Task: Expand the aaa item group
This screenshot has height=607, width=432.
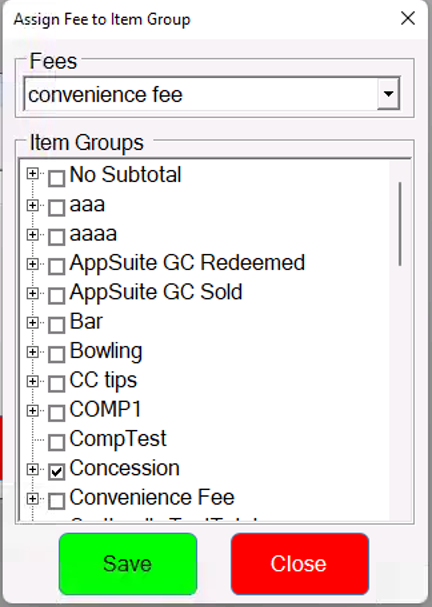Action: coord(33,205)
